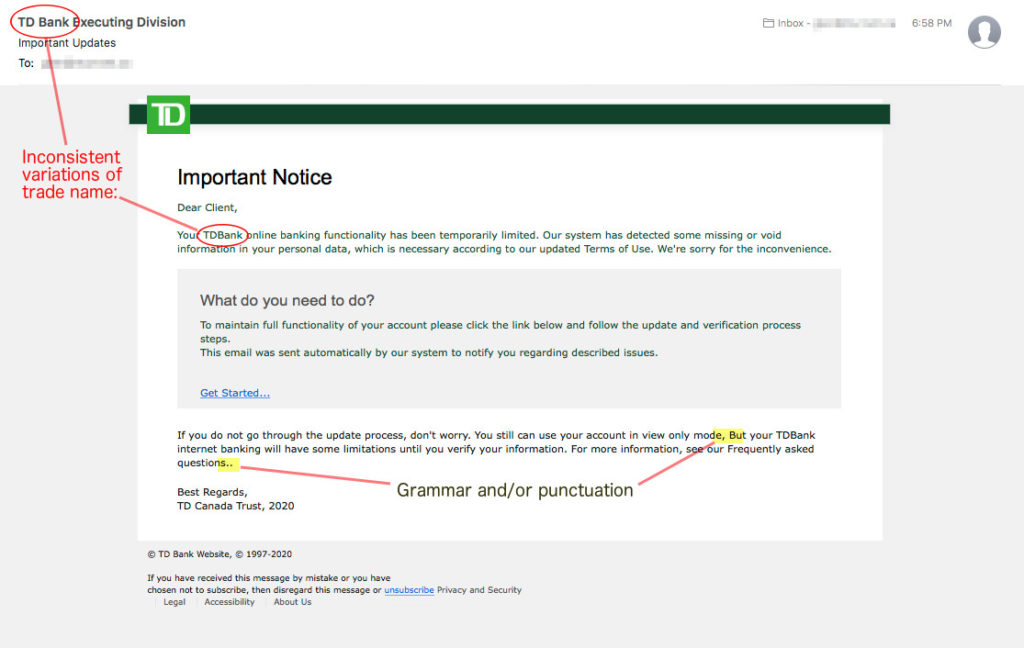Click the Inconsistent variations annotation text

(x=72, y=174)
